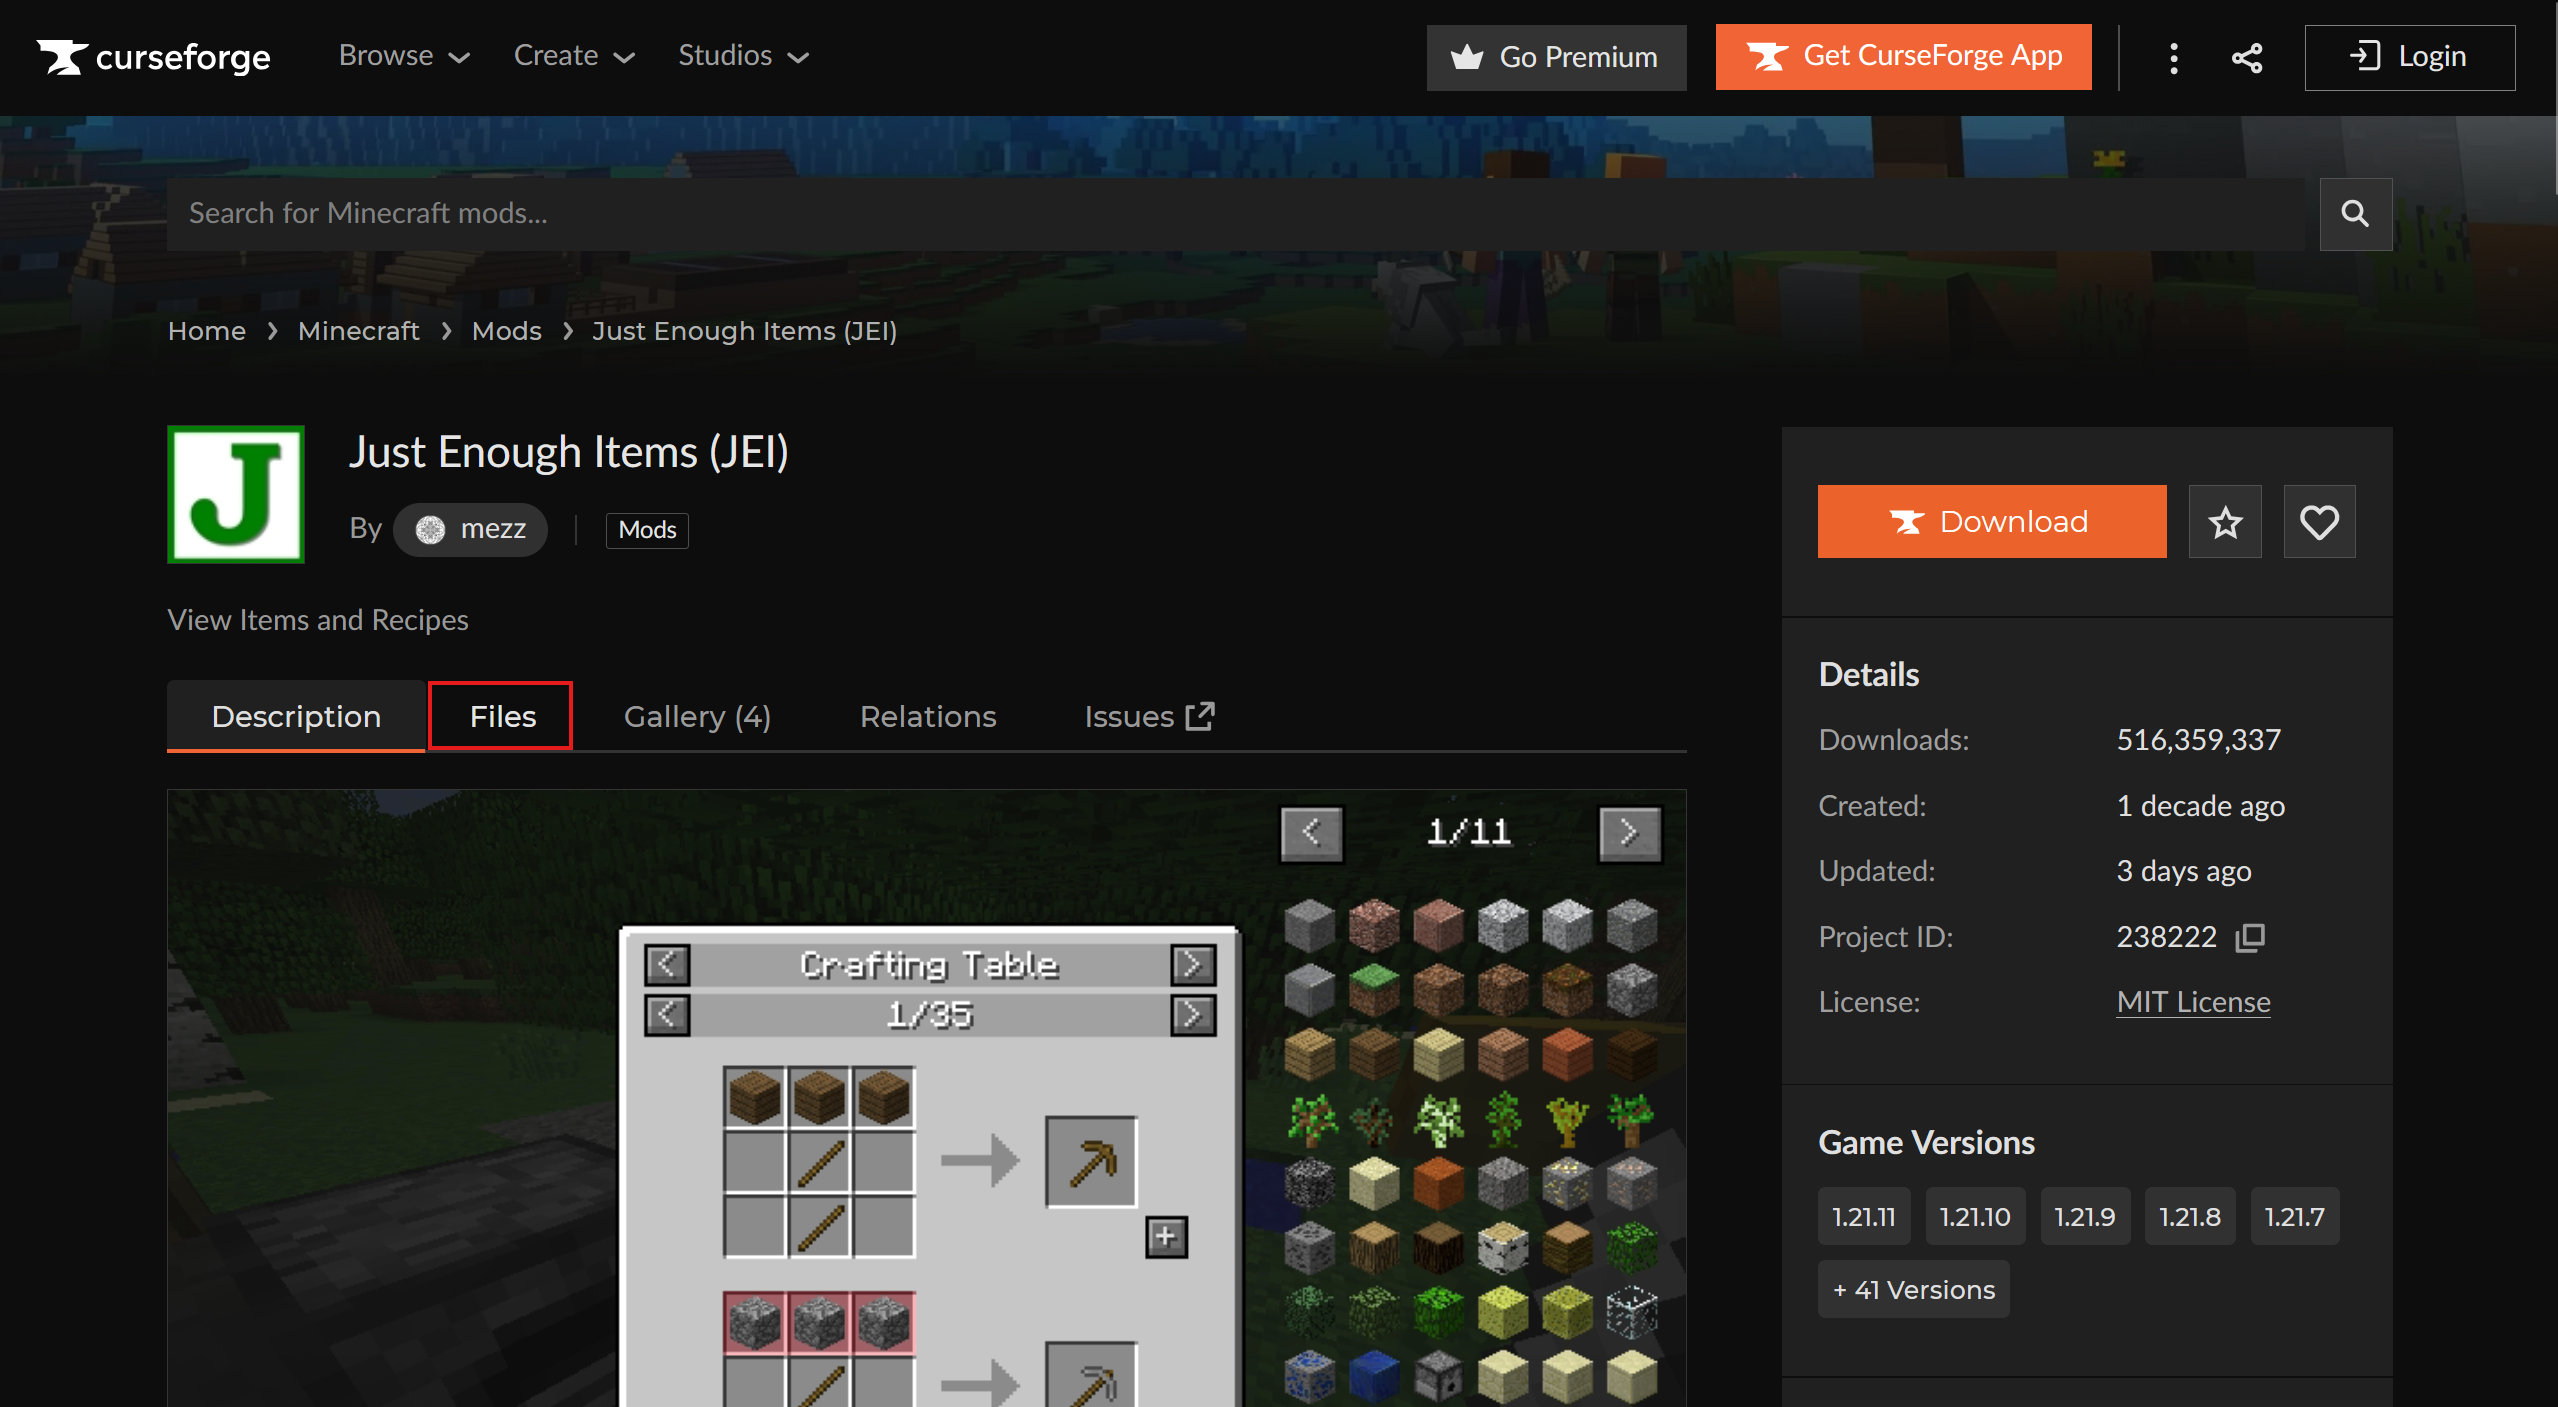The width and height of the screenshot is (2558, 1407).
Task: Click mezz author avatar chip
Action: [x=470, y=529]
